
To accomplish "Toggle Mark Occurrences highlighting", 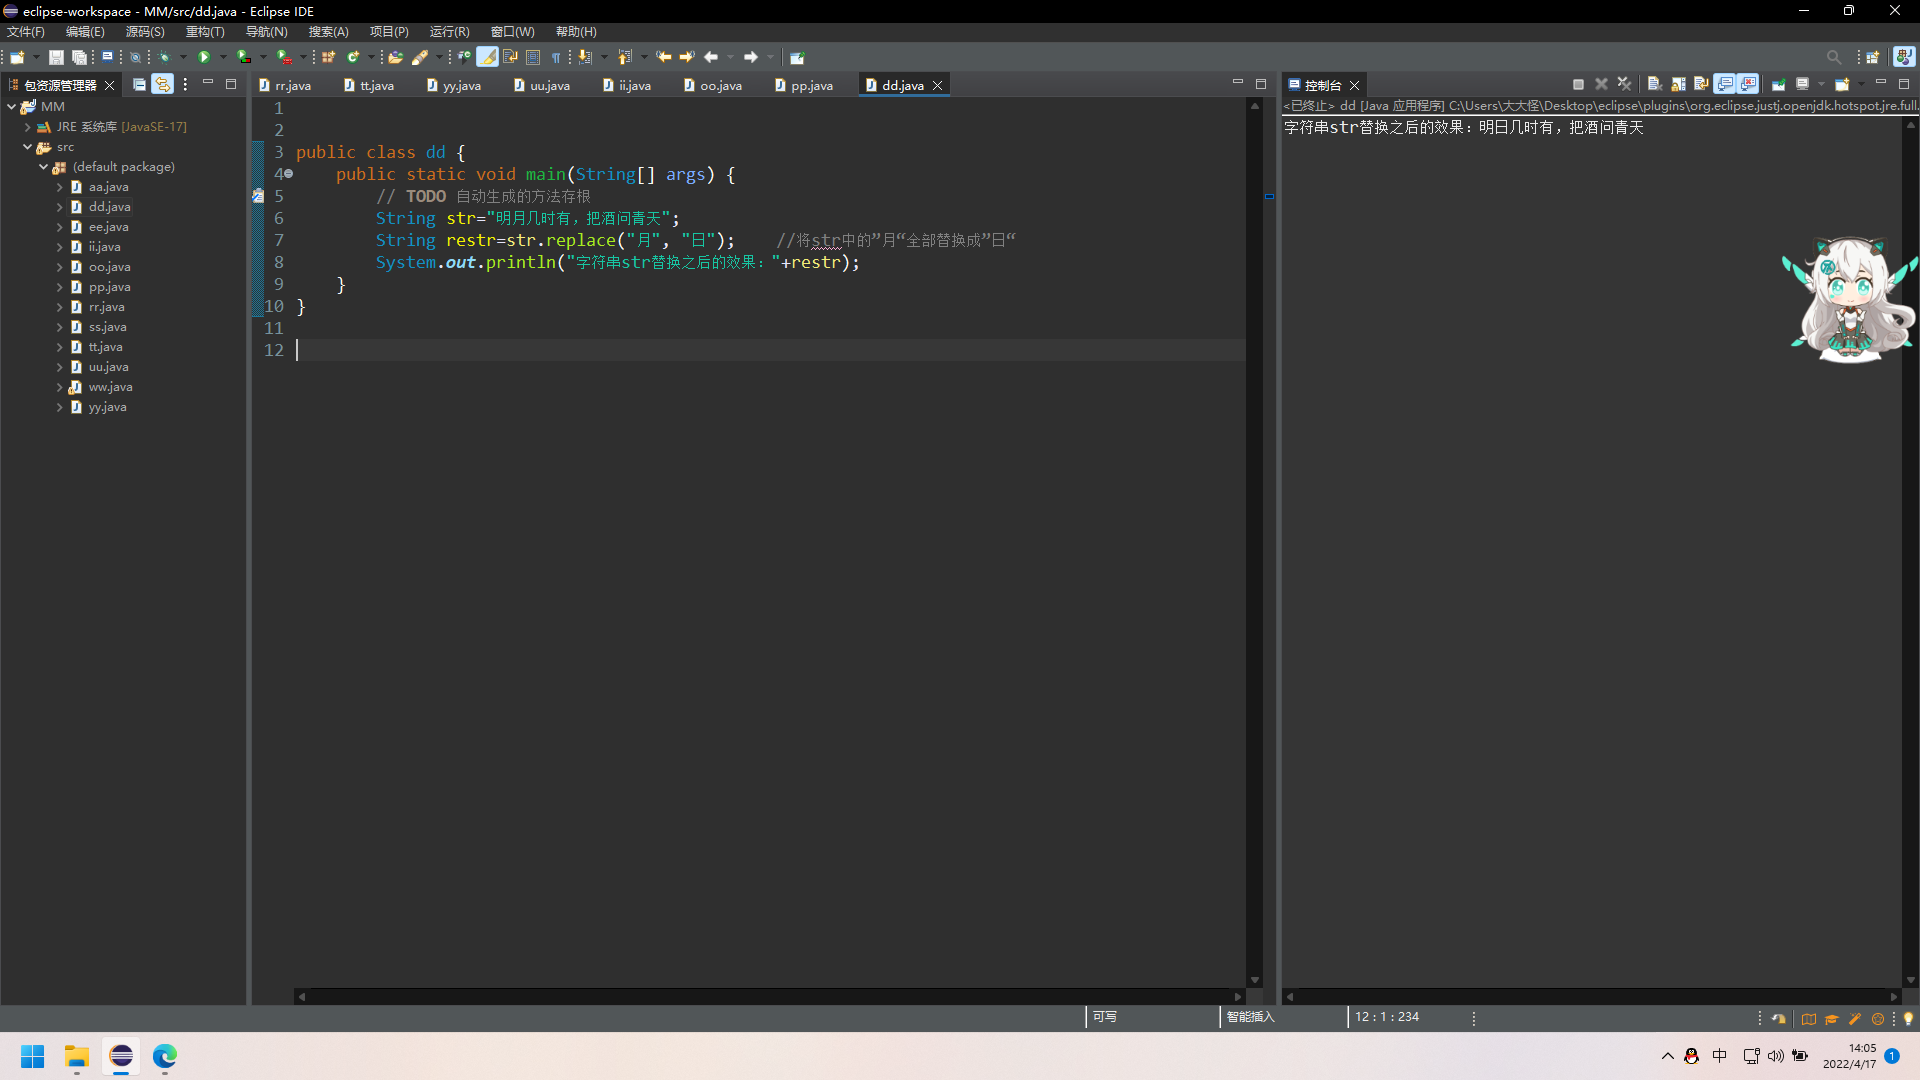I will point(488,57).
